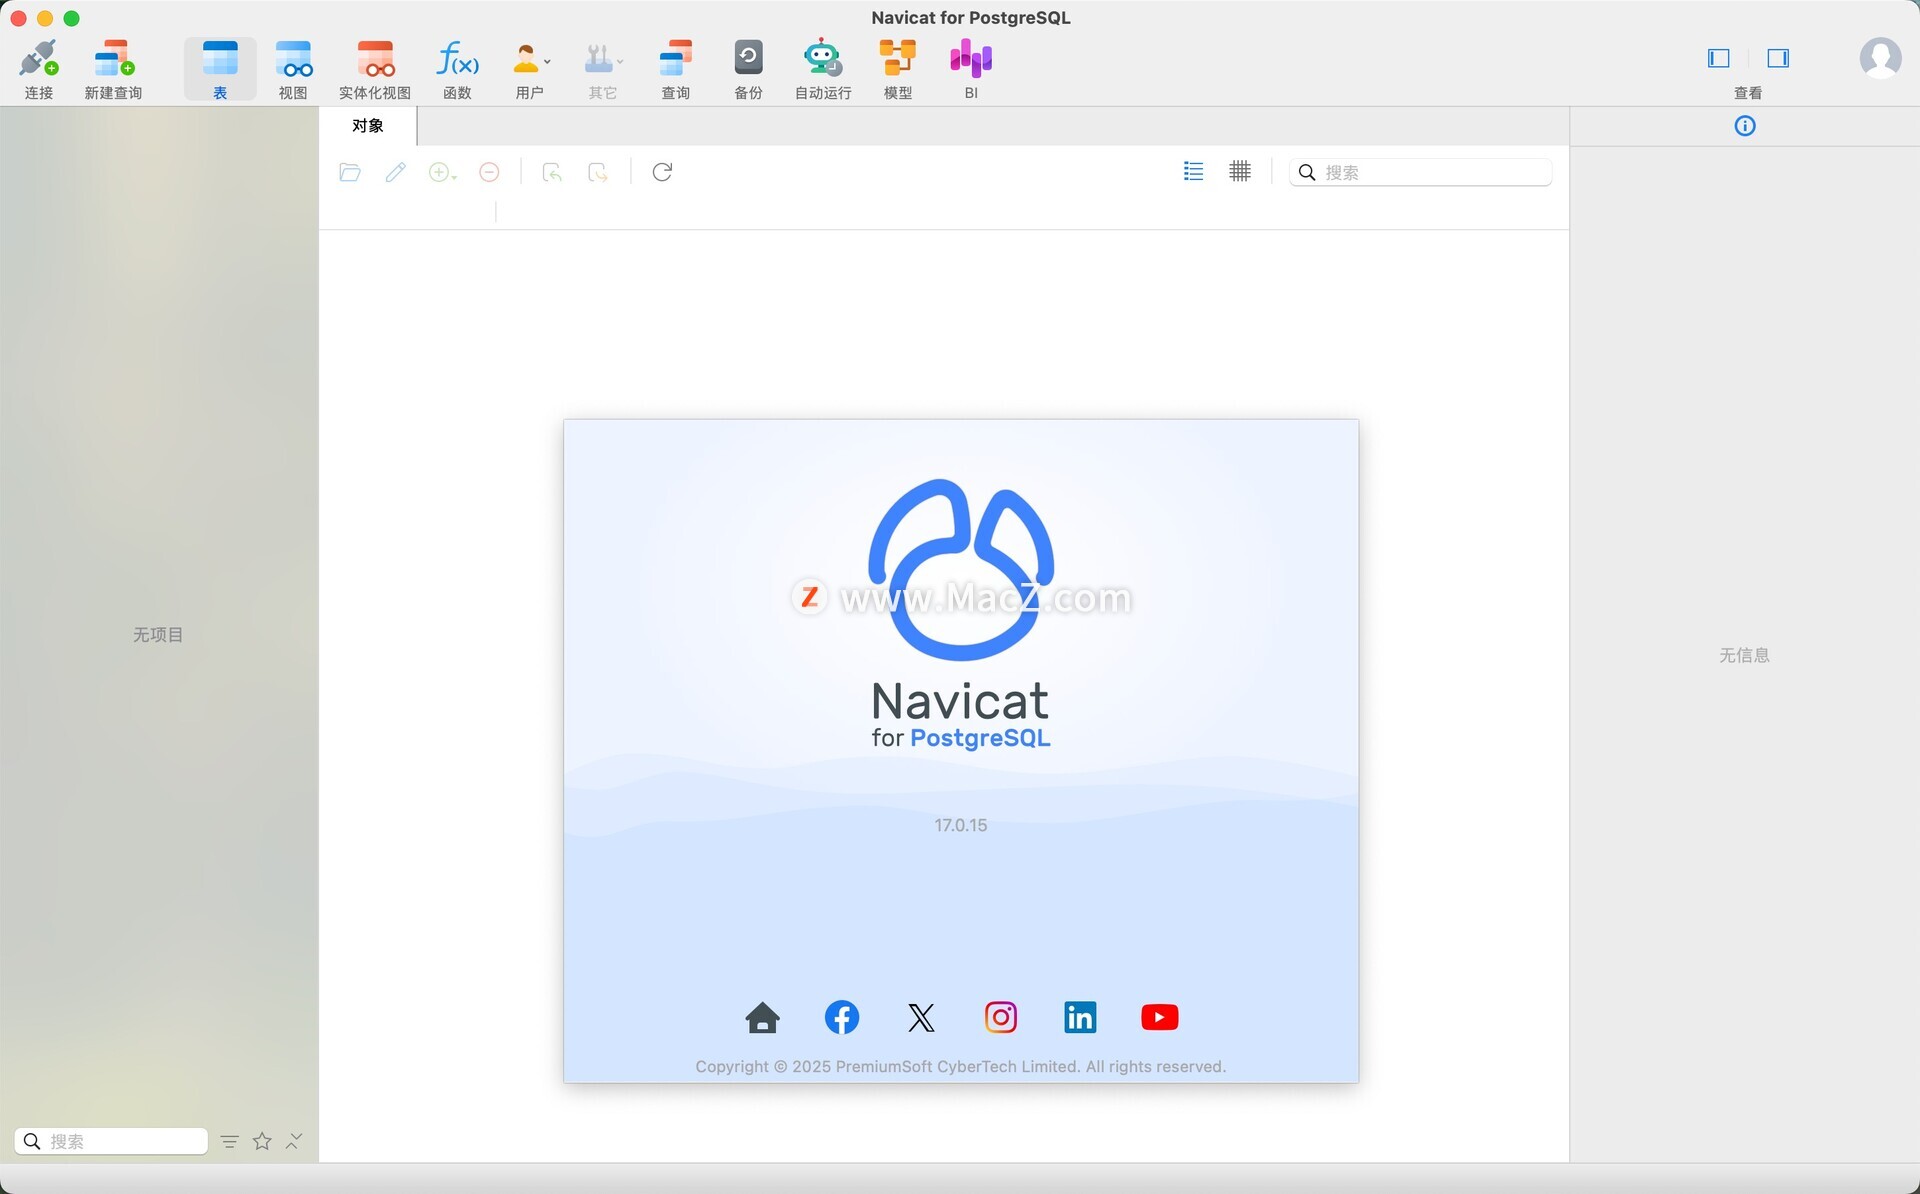Toggle the right information pane view
This screenshot has width=1920, height=1194.
(1778, 58)
